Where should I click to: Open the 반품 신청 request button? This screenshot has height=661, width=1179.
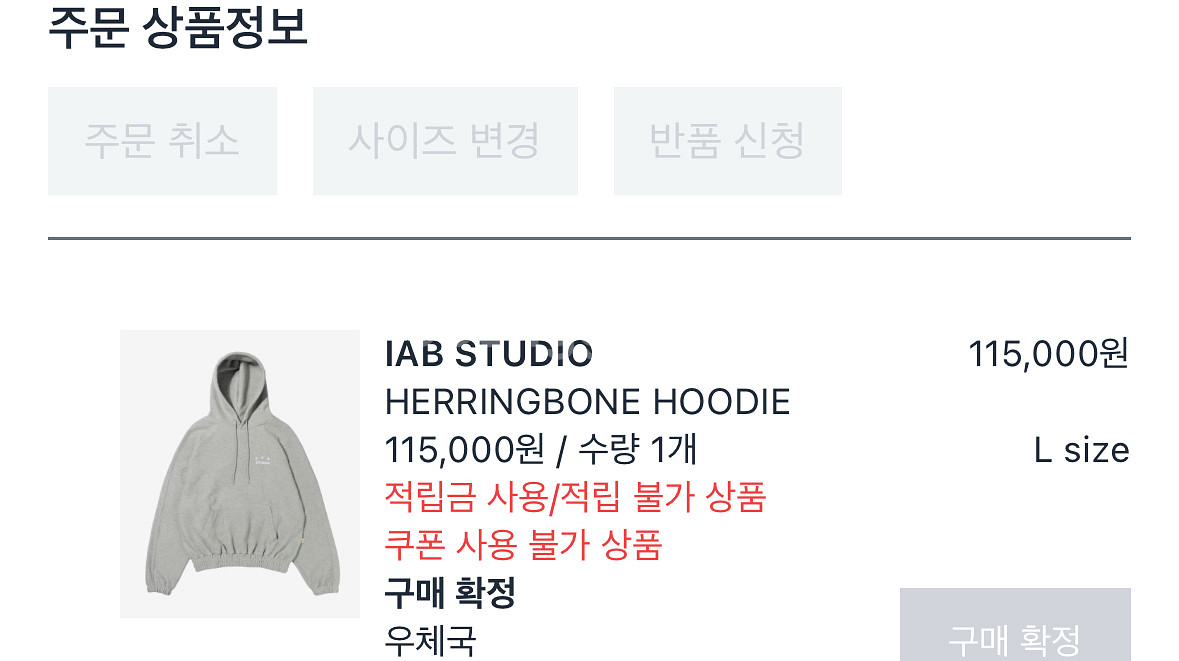[728, 141]
